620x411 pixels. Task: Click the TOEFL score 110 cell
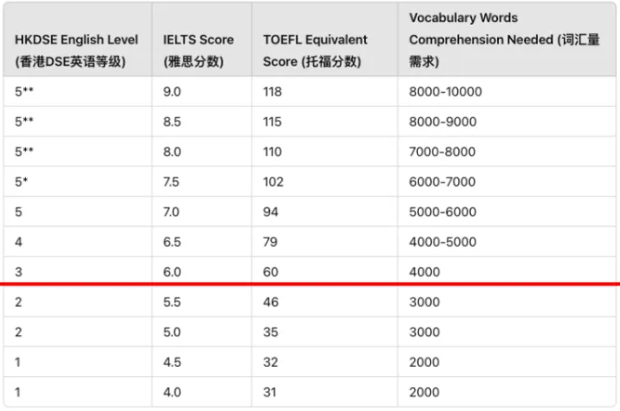point(272,152)
